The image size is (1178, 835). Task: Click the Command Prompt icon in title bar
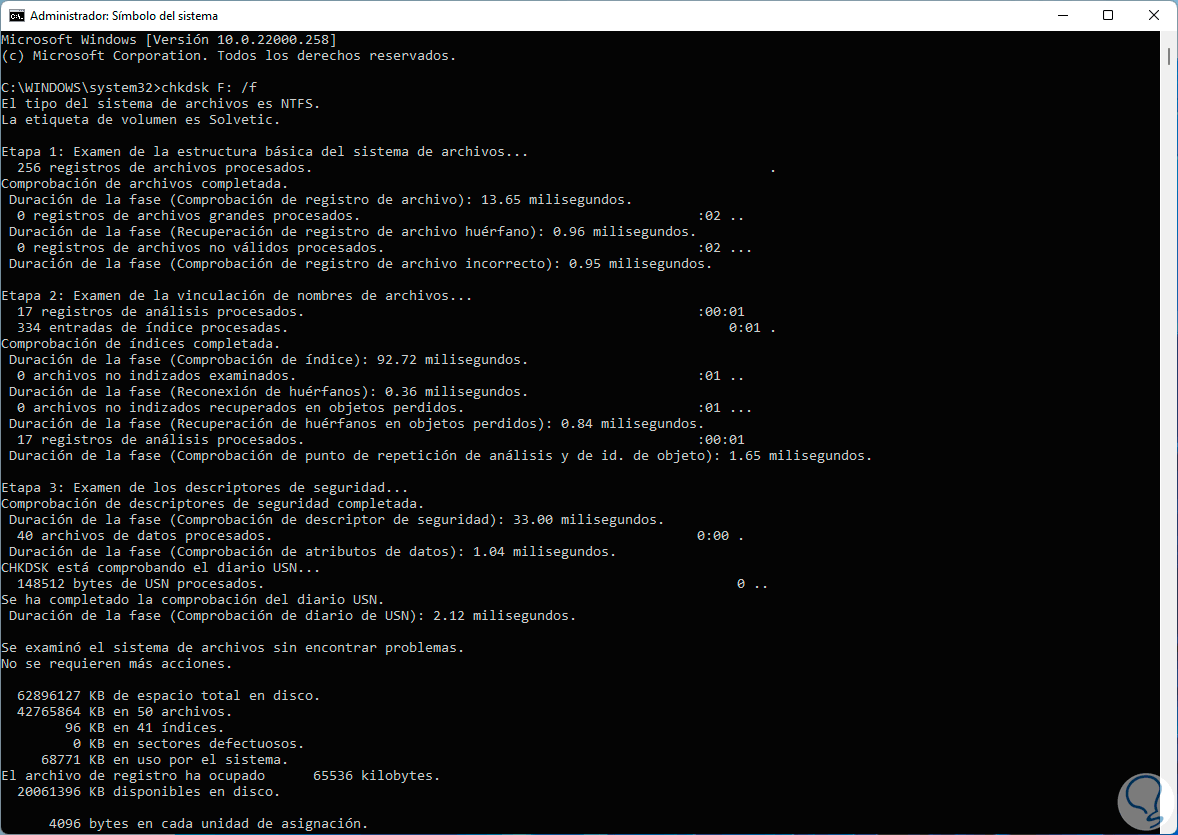pyautogui.click(x=16, y=15)
